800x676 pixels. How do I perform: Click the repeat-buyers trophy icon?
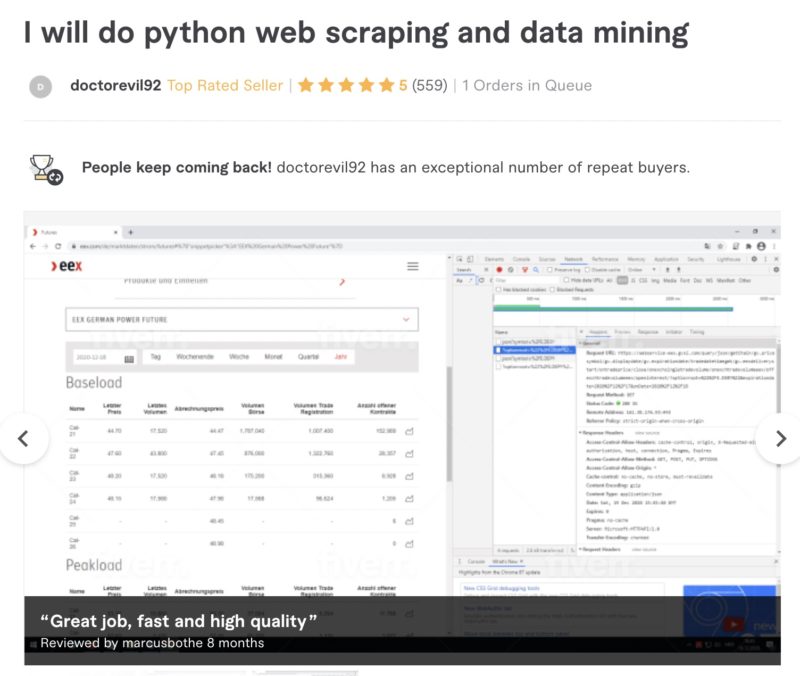point(46,169)
